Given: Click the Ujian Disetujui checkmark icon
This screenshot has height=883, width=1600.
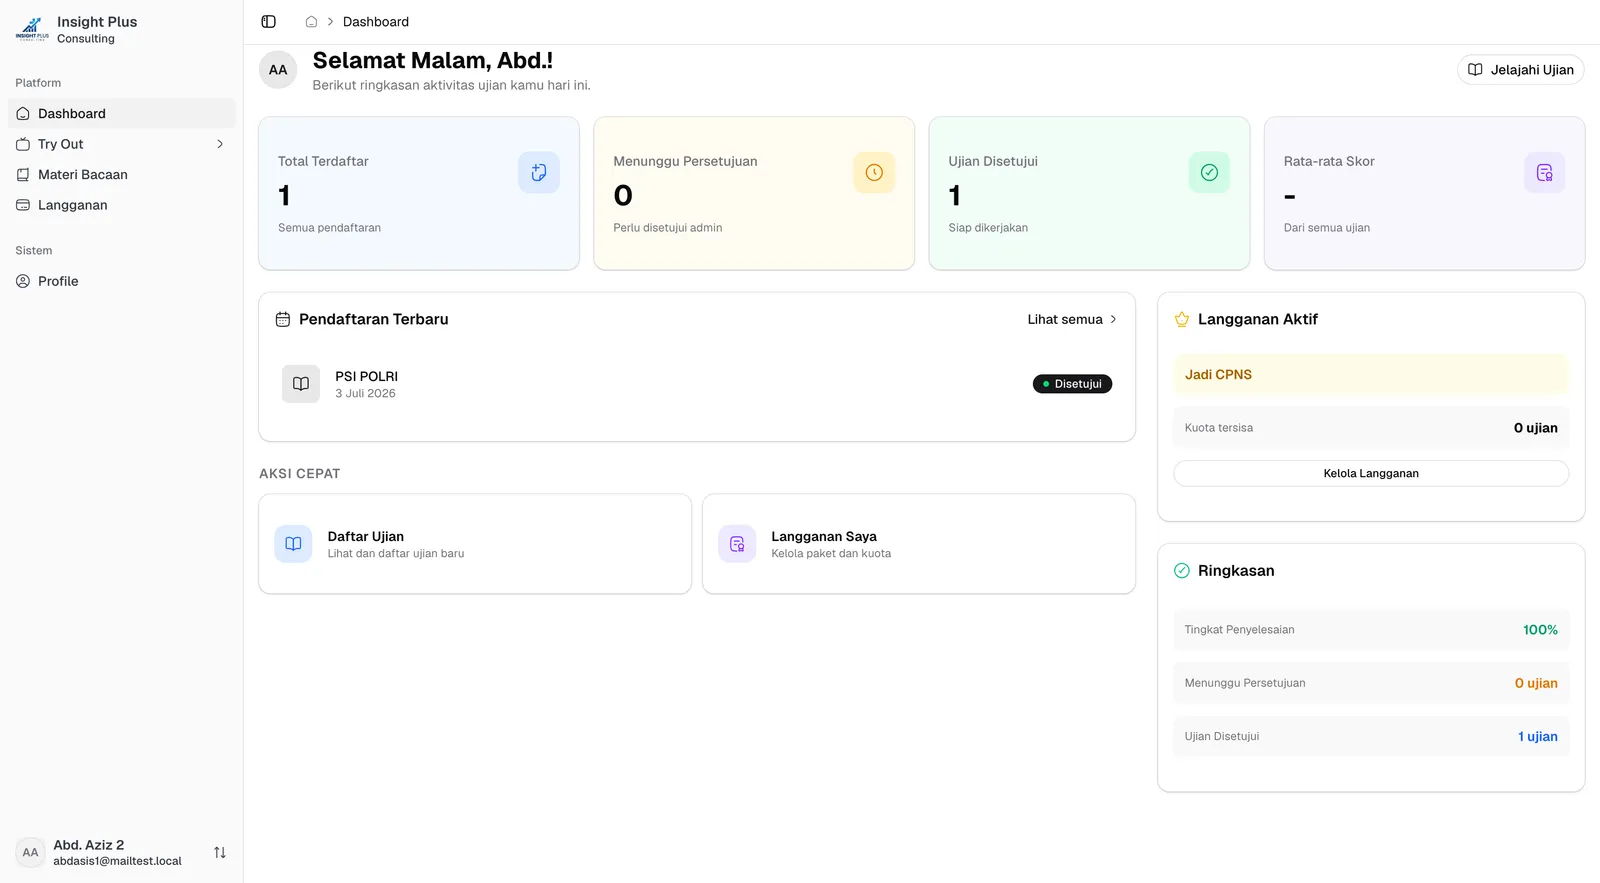Looking at the screenshot, I should coord(1209,172).
